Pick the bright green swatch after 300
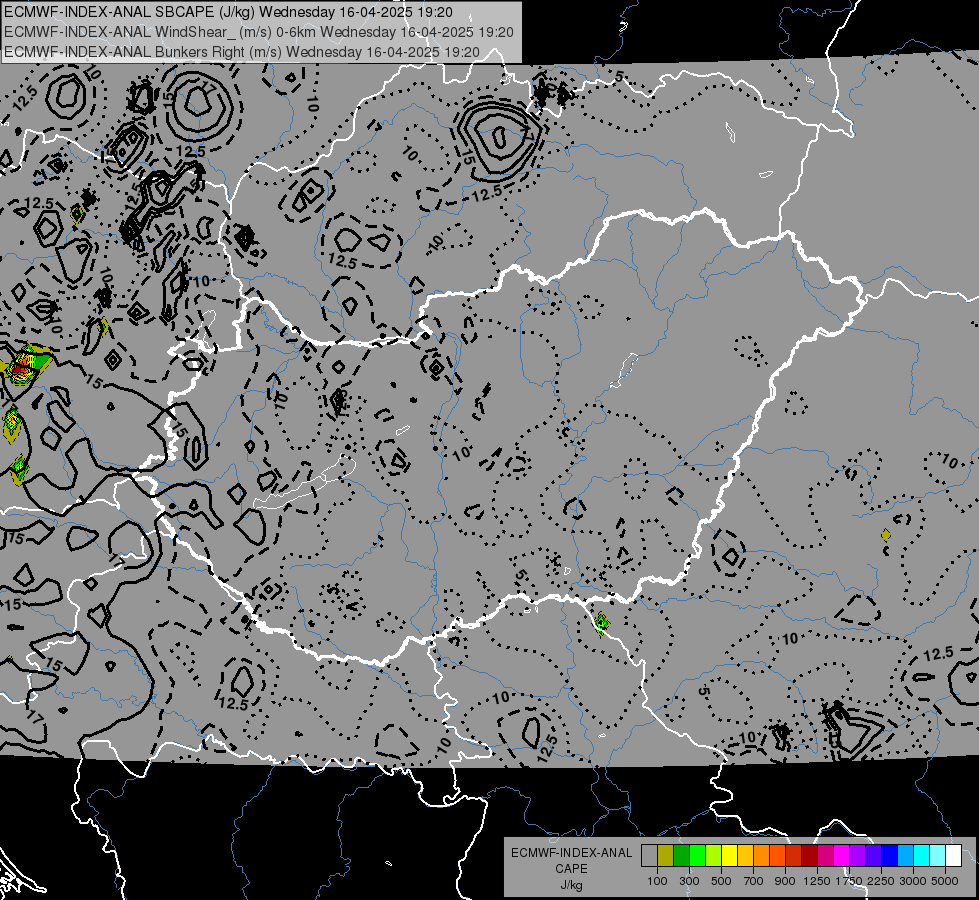 (697, 856)
